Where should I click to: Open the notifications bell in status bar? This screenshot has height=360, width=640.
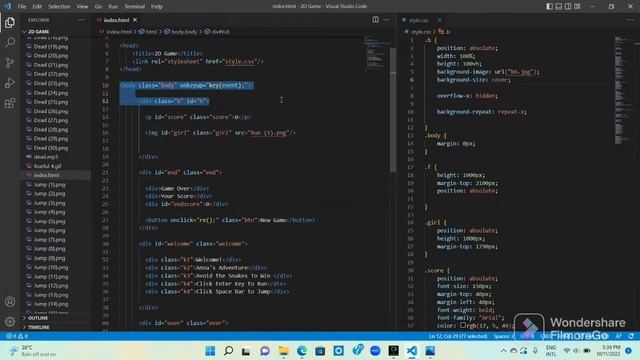pos(631,336)
